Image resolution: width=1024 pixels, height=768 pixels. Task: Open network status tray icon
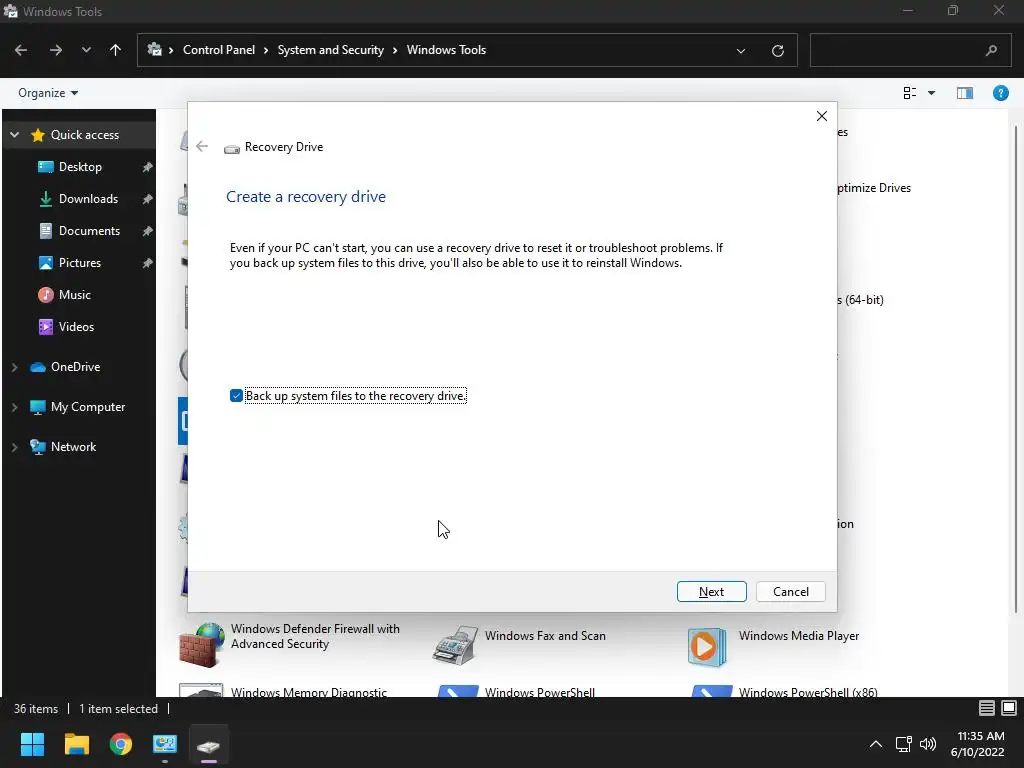click(903, 744)
